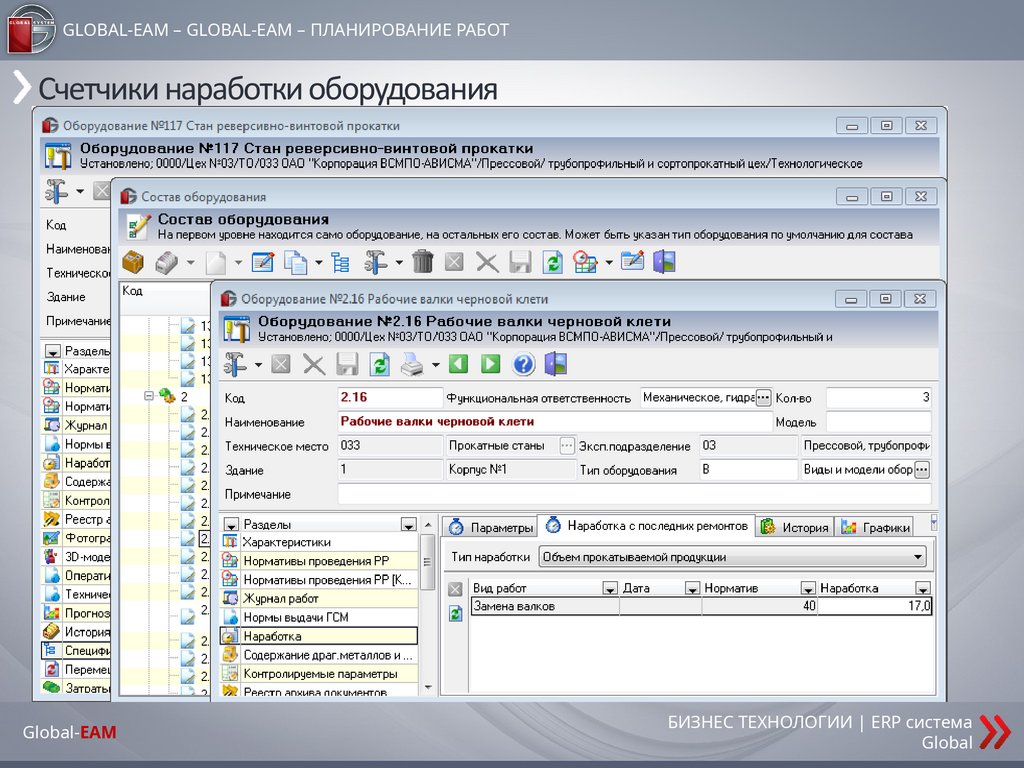1024x768 pixels.
Task: Click the package box icon in Состав оборудования toolbar
Action: click(133, 263)
